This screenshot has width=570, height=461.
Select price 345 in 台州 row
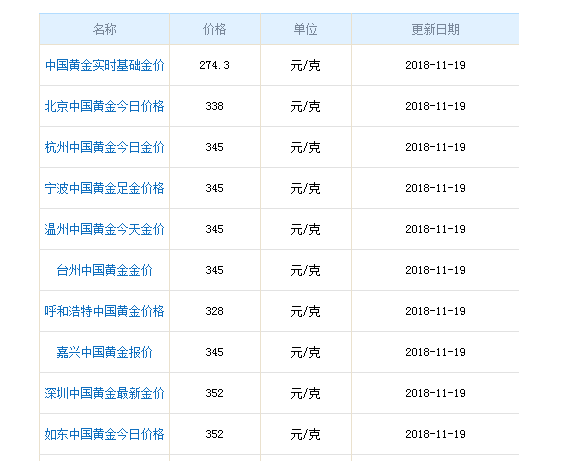coord(214,270)
